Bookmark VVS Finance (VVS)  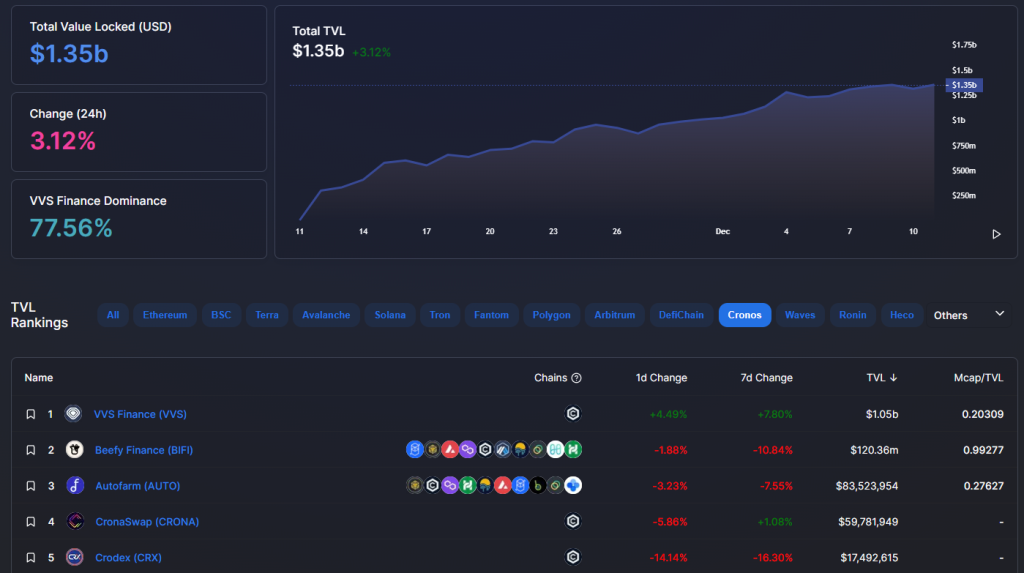click(x=30, y=414)
